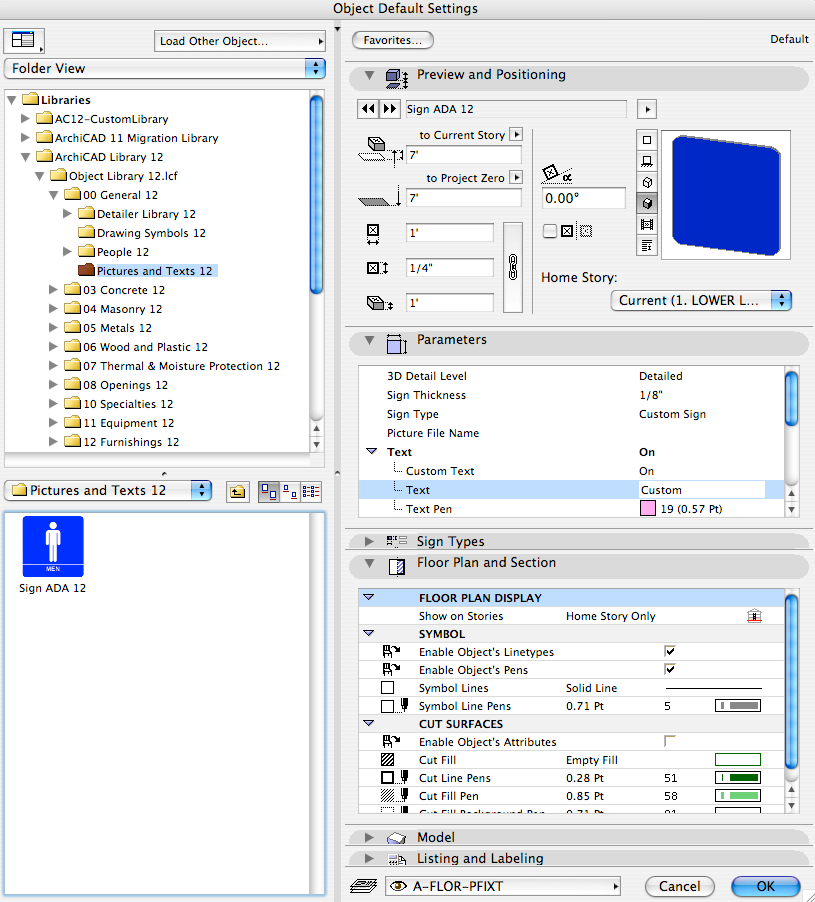Click the to Project Zero arrow button
Screen dimensions: 815x902
click(x=516, y=178)
